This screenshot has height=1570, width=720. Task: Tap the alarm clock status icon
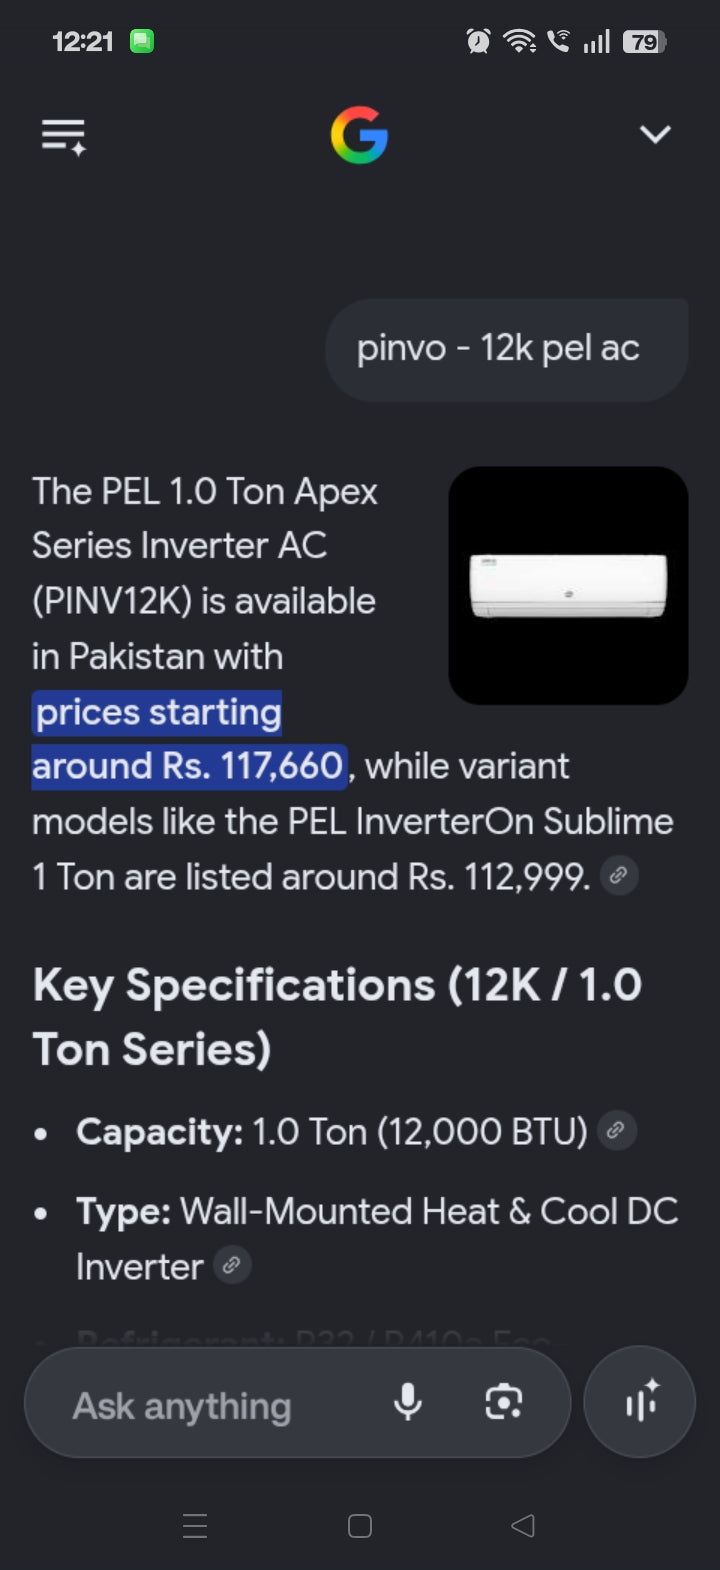click(x=478, y=41)
